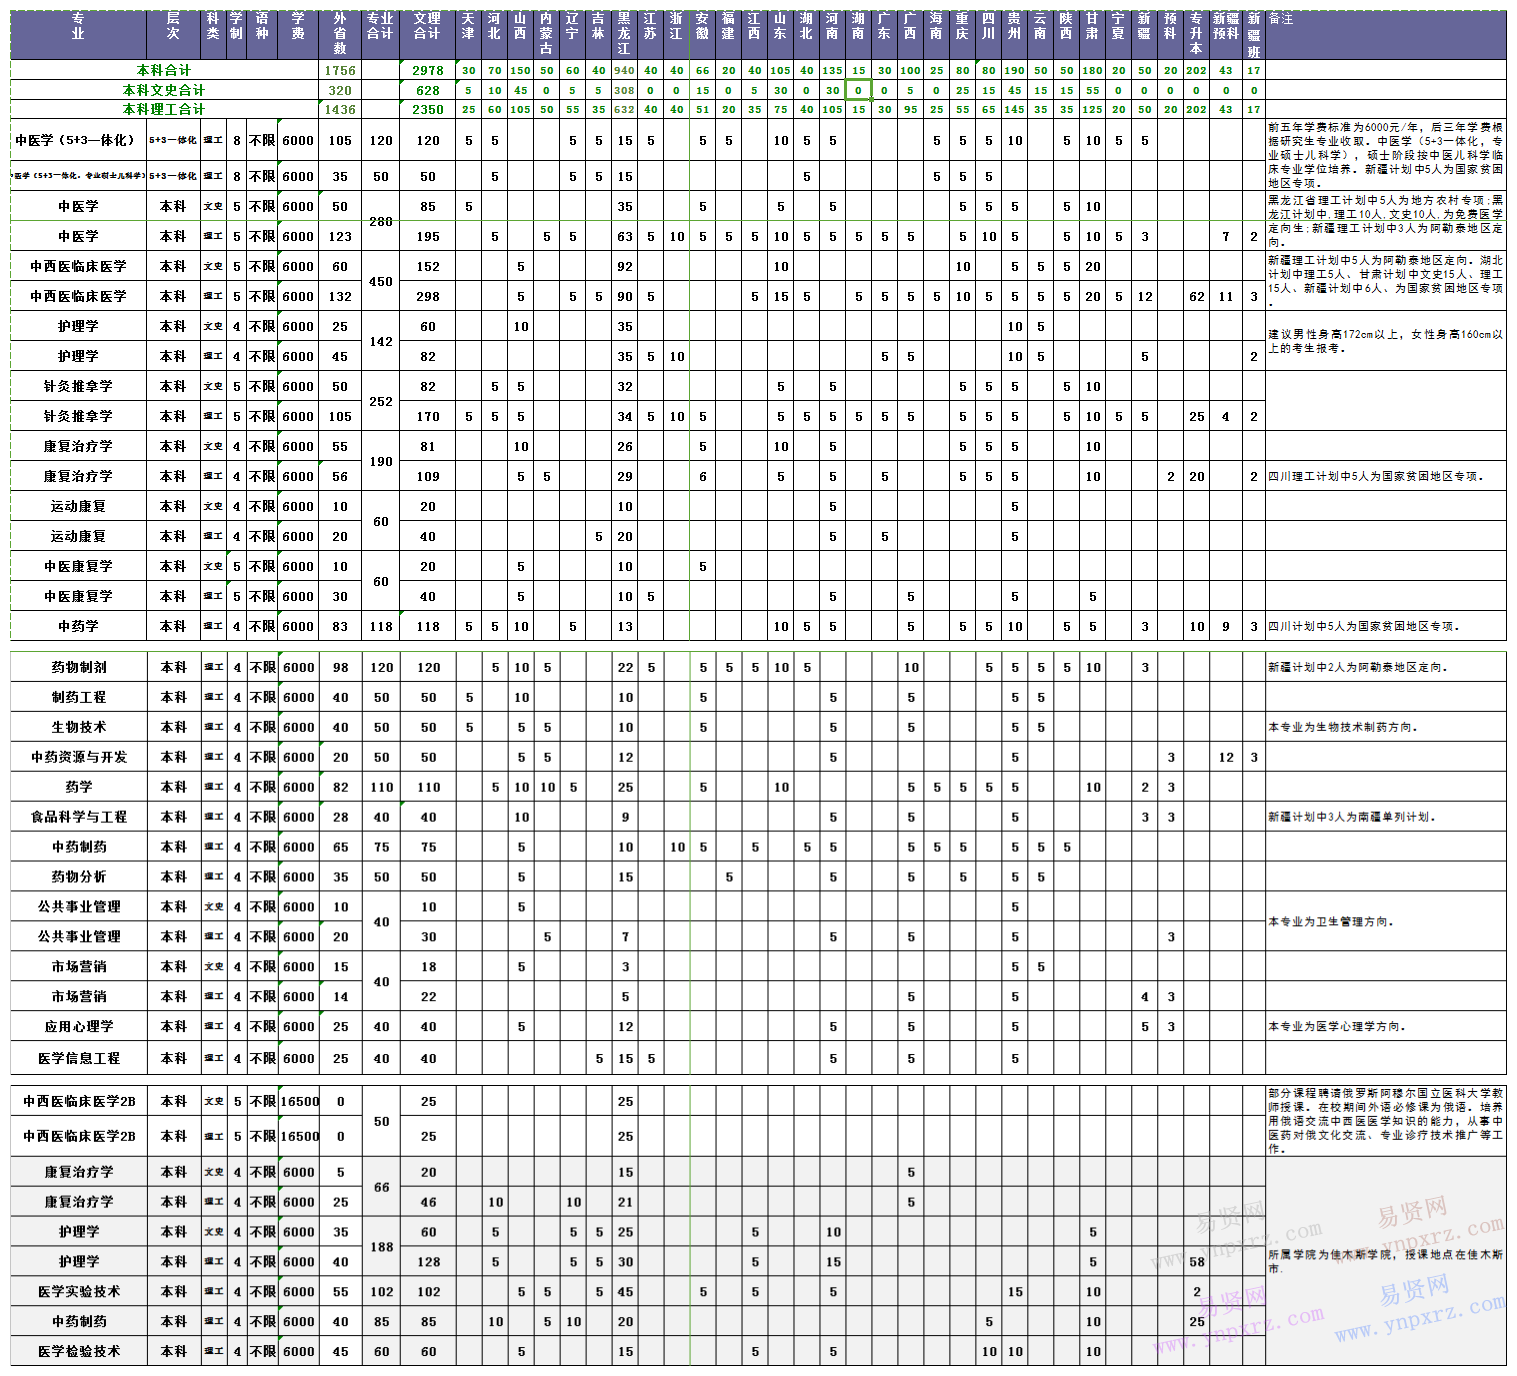Click the note mentioning 佳木斯学院

[x=1385, y=1261]
